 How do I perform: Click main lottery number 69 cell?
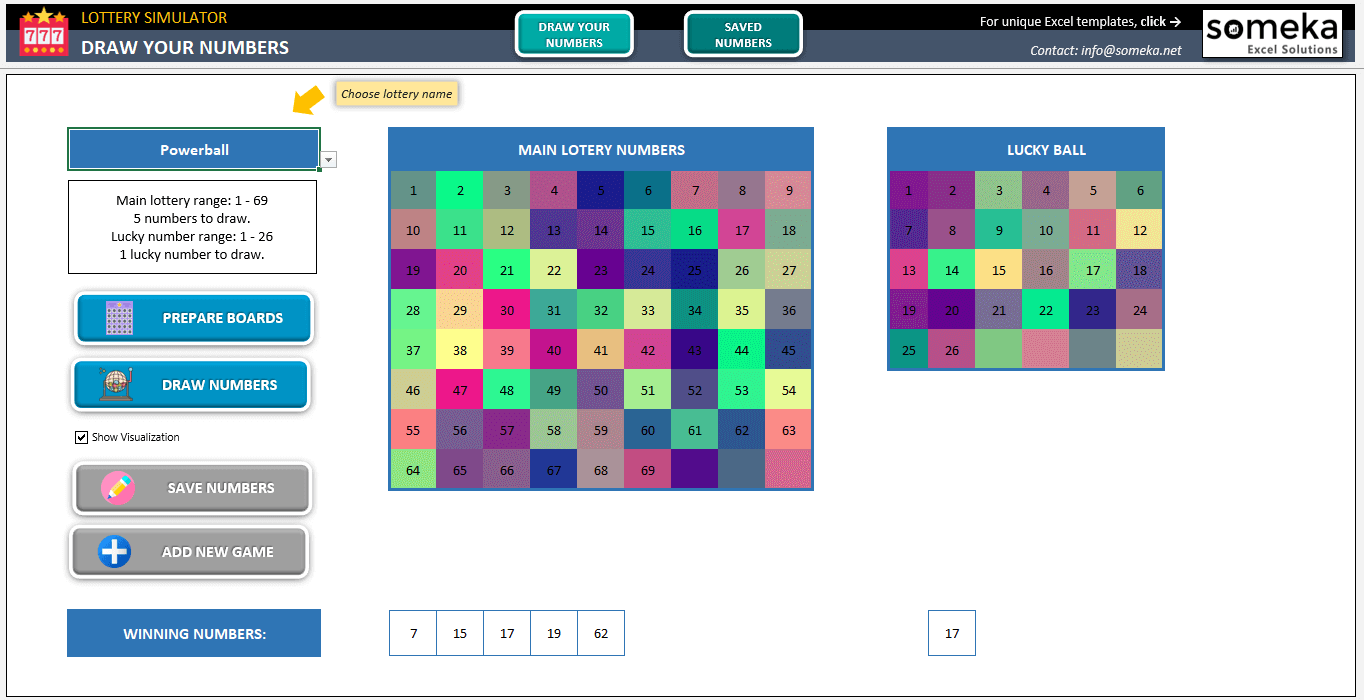pyautogui.click(x=648, y=470)
